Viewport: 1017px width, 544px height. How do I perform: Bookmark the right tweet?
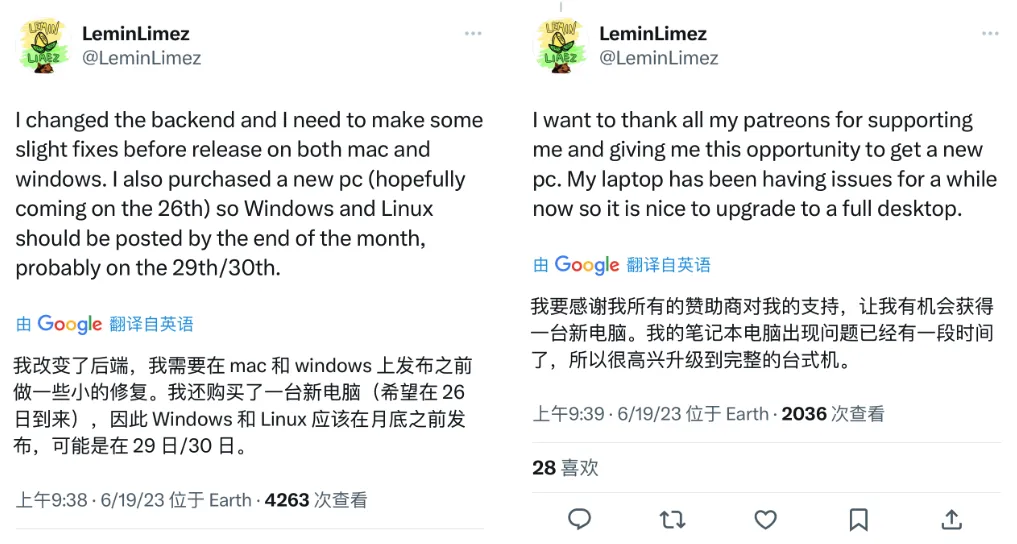[858, 519]
